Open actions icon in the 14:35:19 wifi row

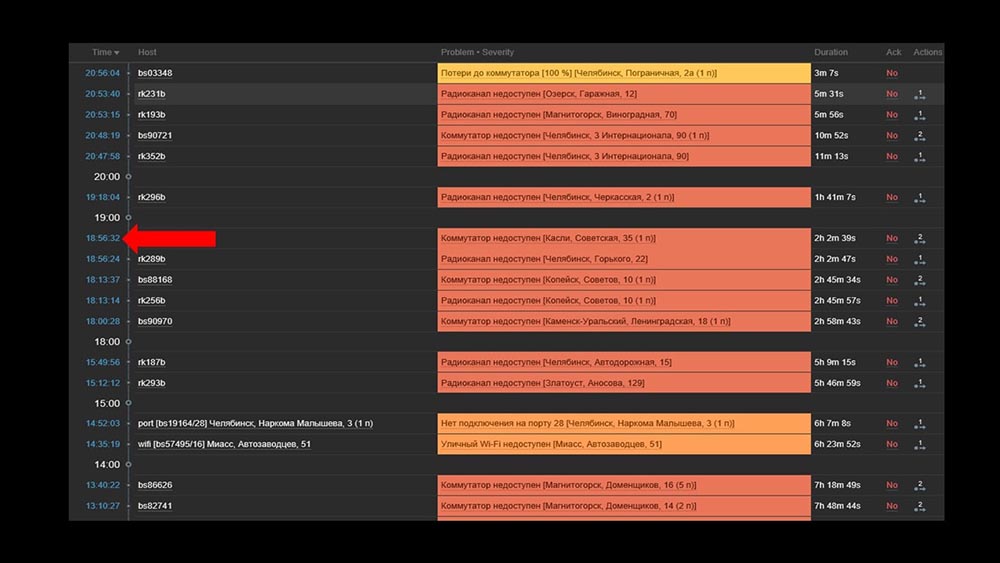(x=919, y=444)
